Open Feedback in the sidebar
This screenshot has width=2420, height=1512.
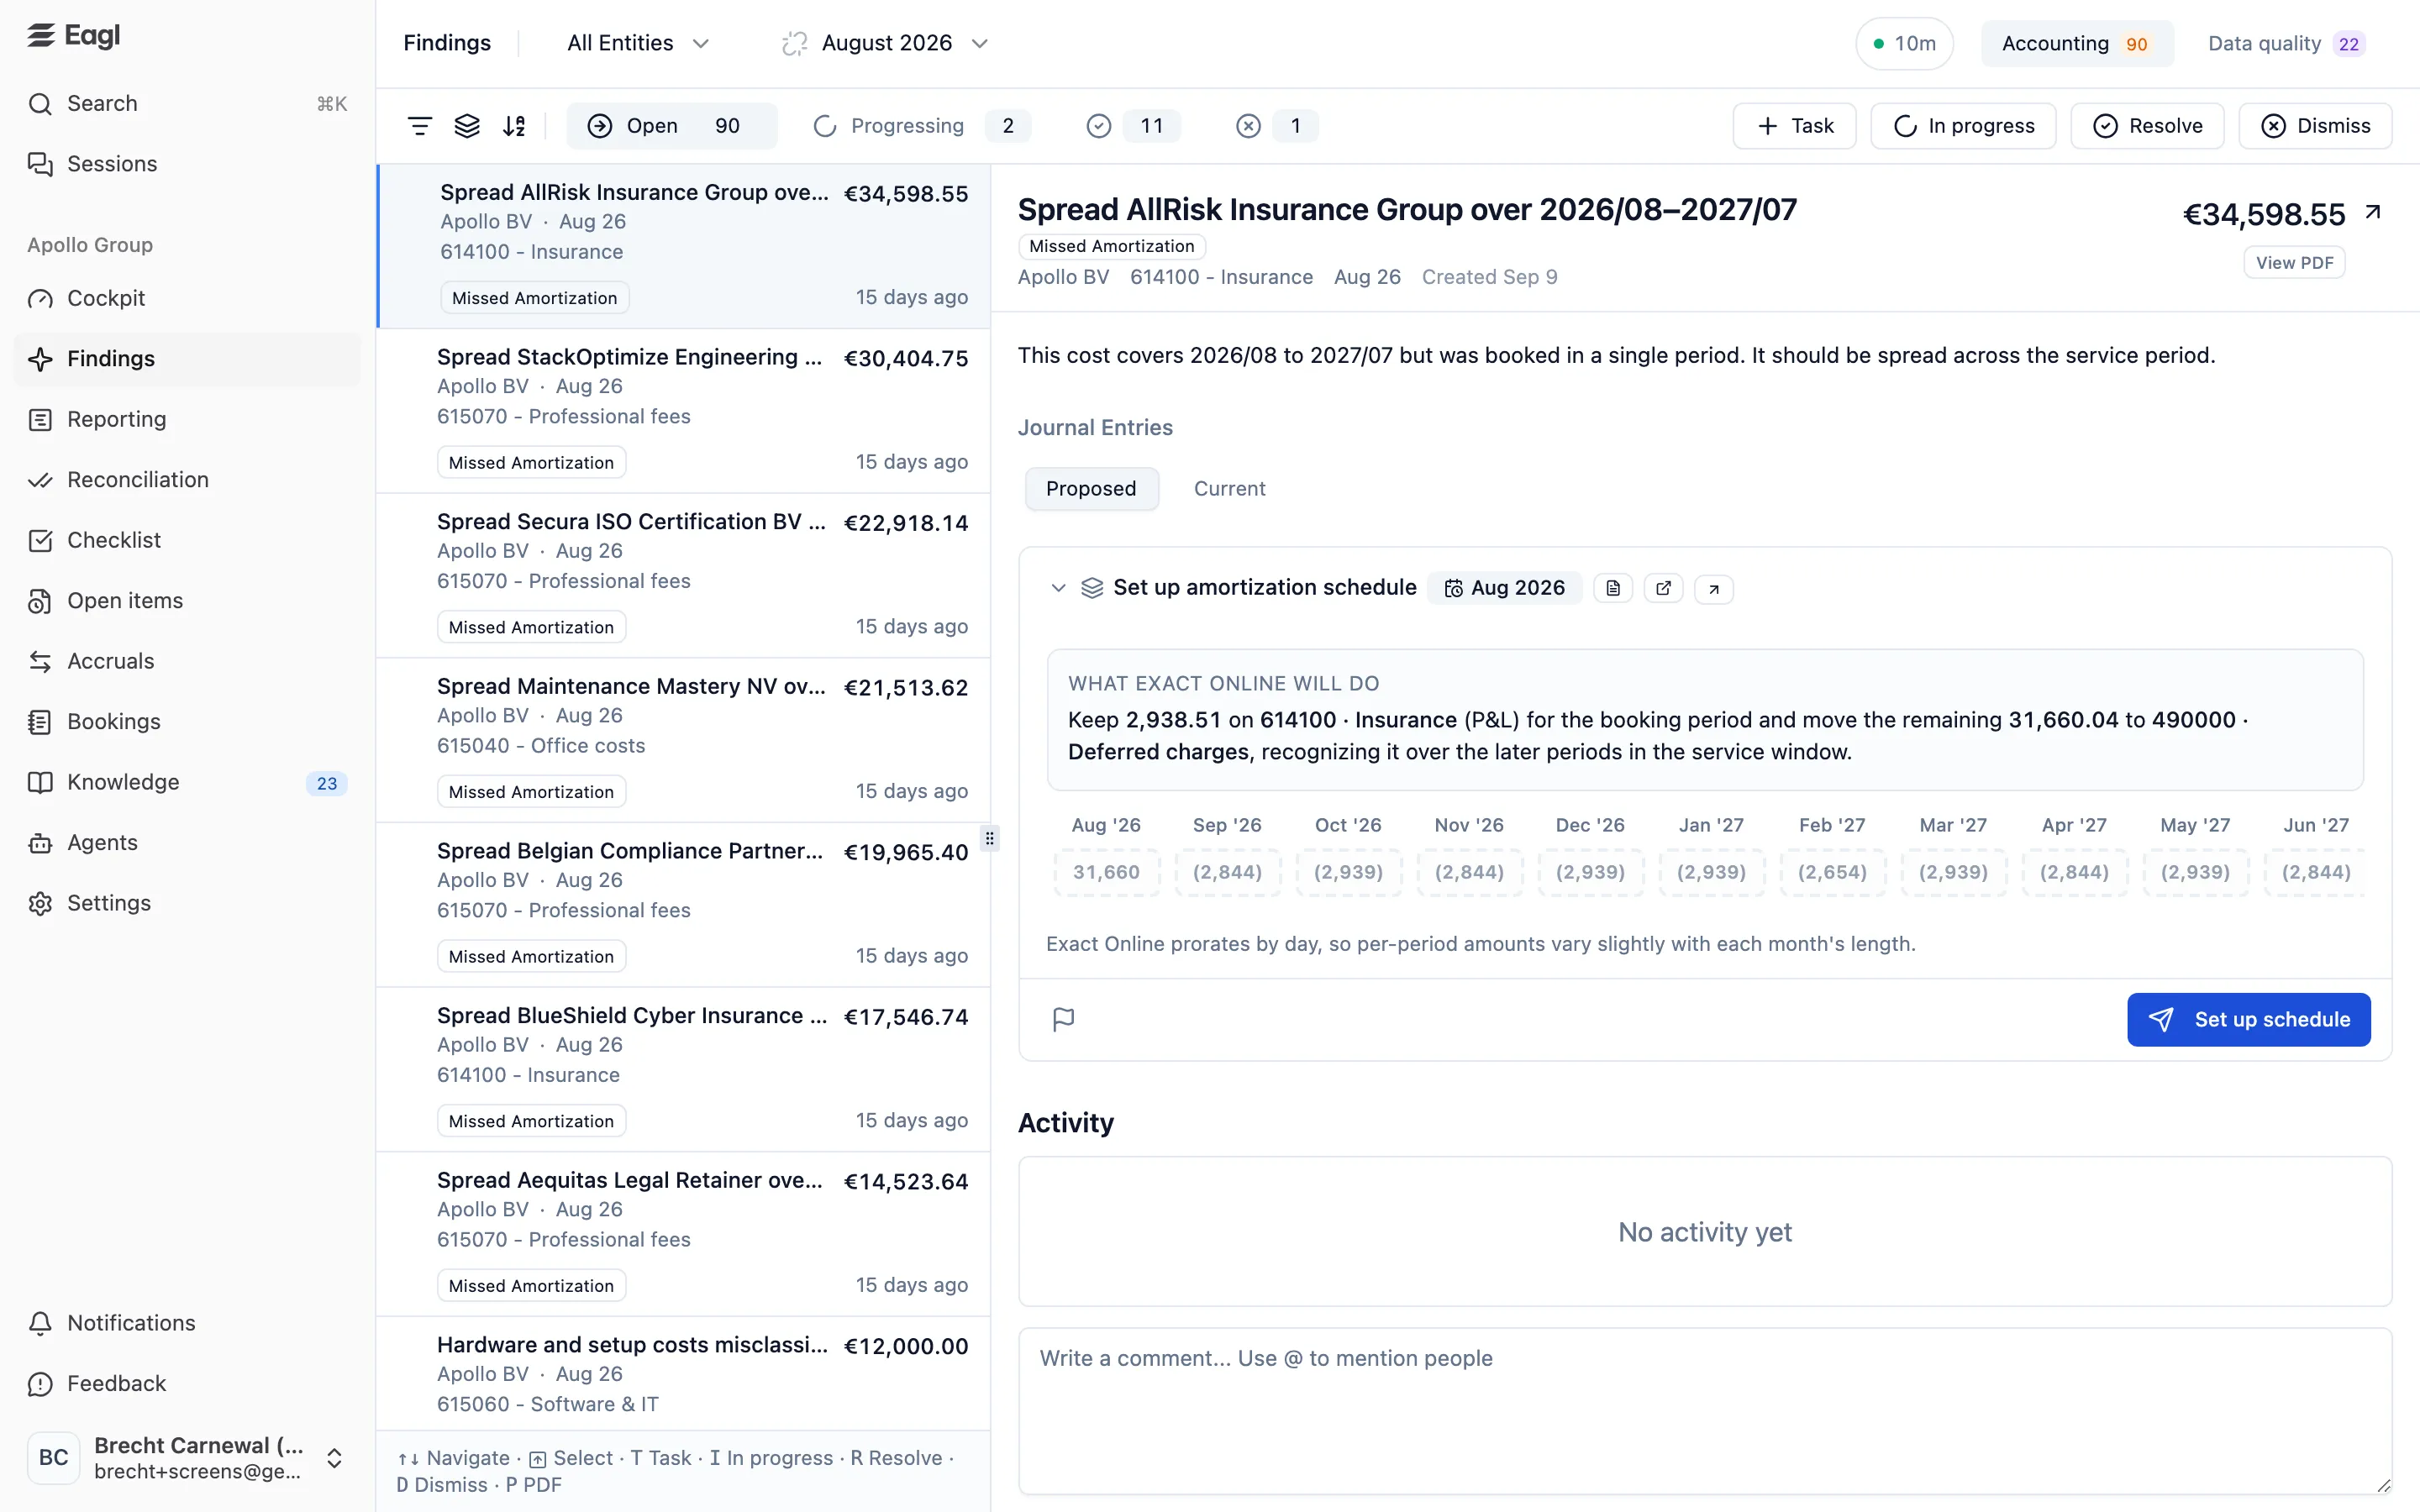tap(187, 1383)
